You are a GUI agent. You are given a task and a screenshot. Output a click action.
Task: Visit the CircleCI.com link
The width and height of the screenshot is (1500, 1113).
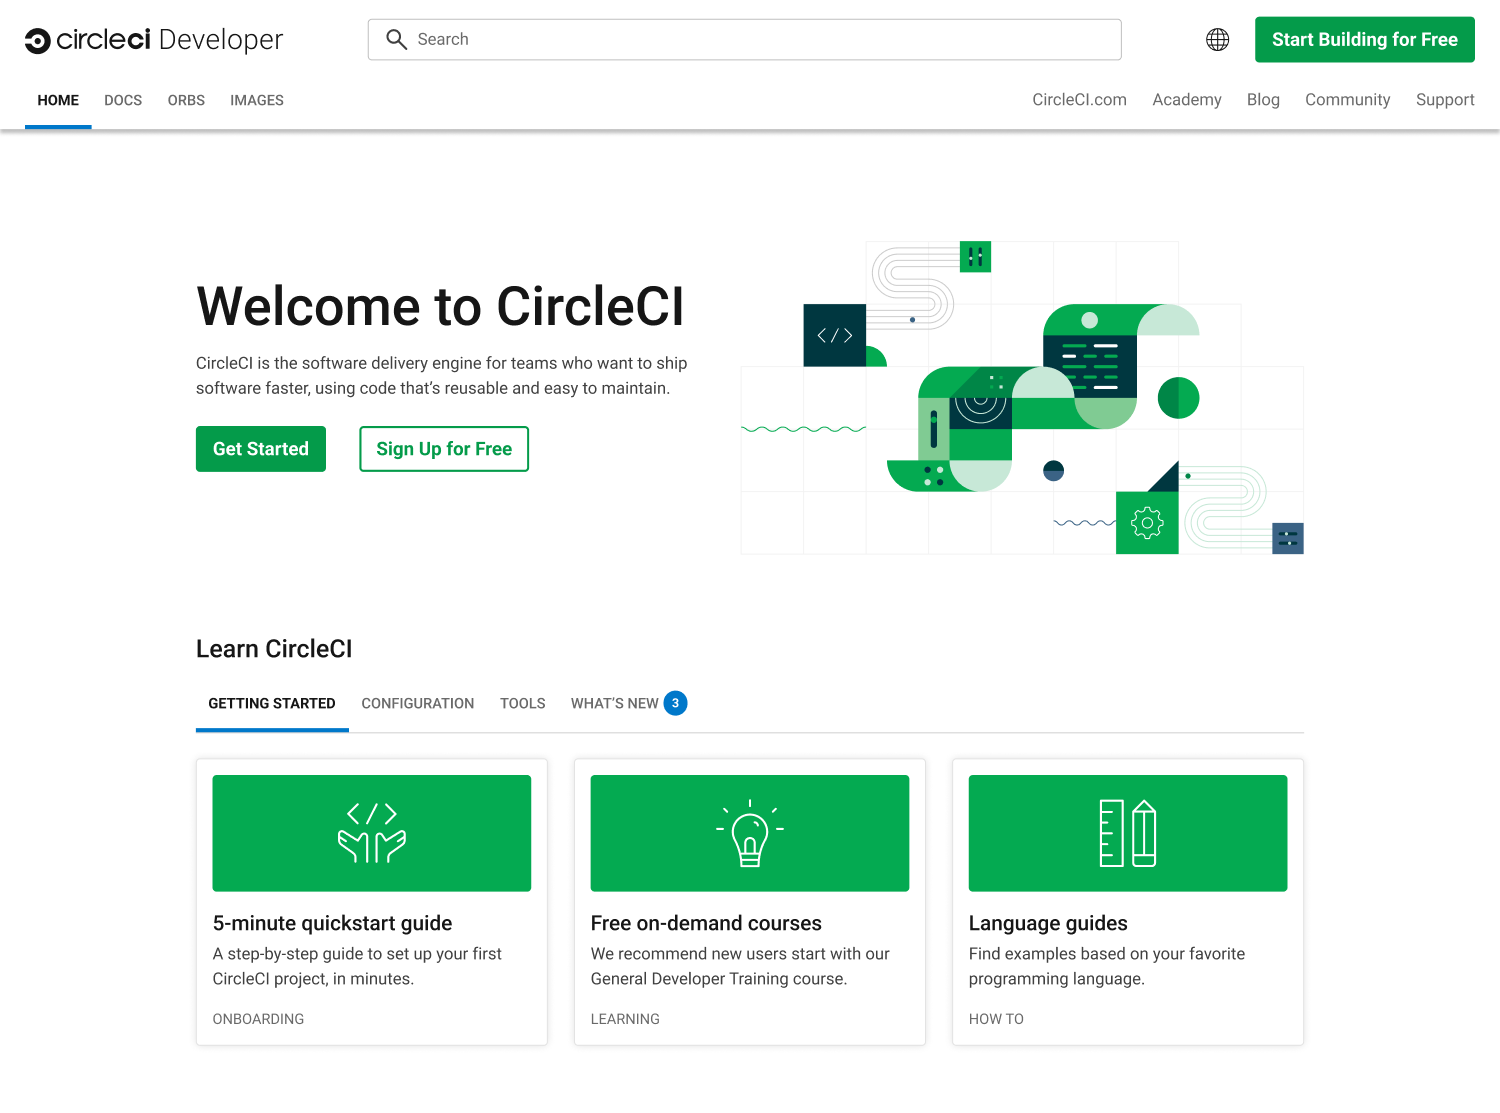pos(1080,100)
